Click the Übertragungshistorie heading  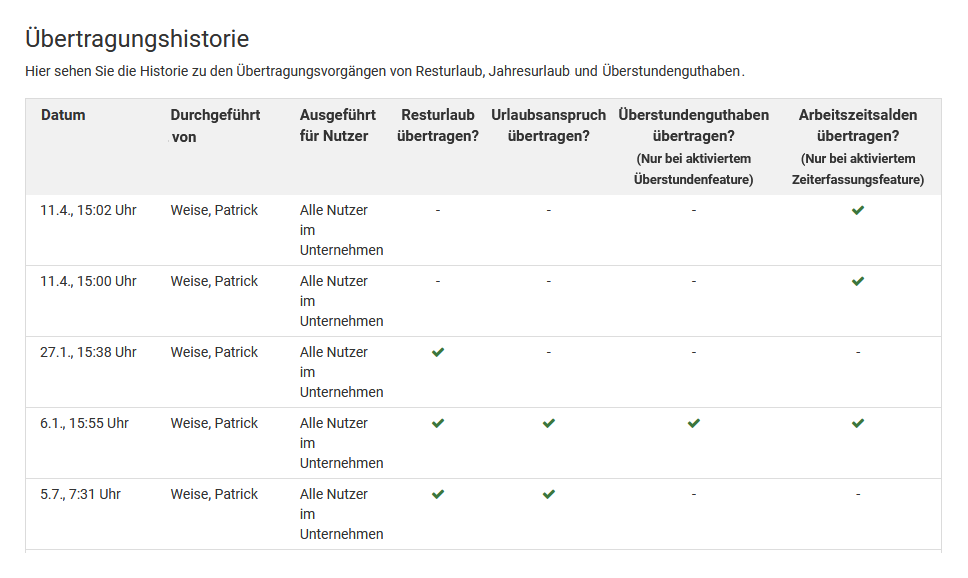[137, 39]
